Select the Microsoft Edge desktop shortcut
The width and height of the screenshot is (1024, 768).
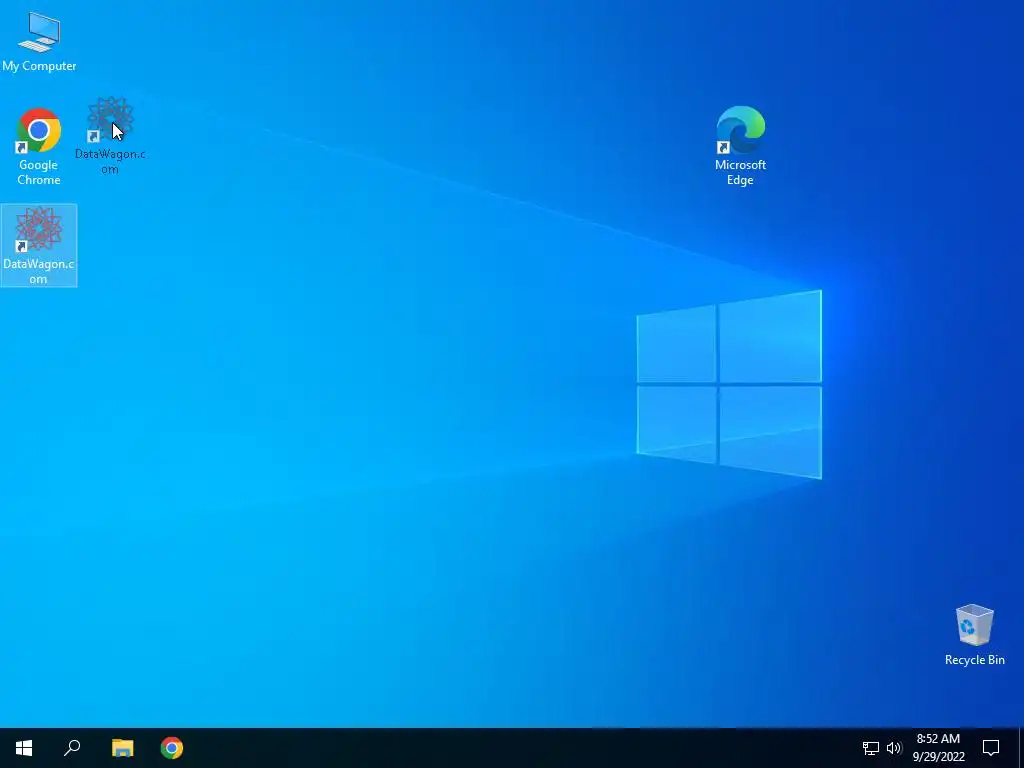pos(740,146)
